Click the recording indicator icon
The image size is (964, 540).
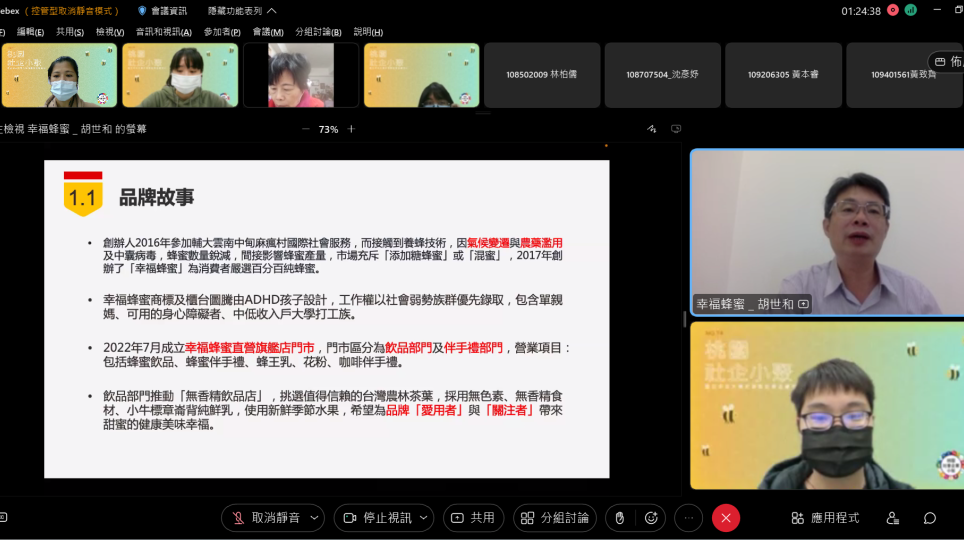pyautogui.click(x=891, y=10)
